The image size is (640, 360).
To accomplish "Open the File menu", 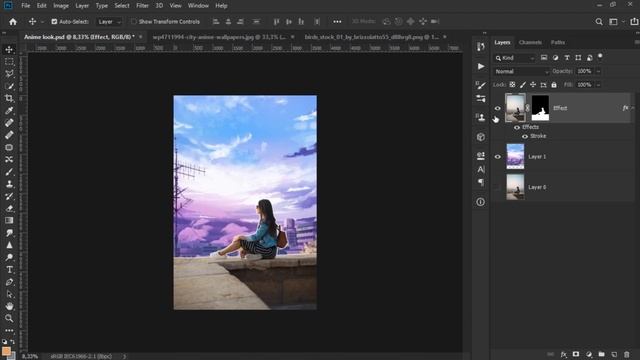I will tap(25, 6).
